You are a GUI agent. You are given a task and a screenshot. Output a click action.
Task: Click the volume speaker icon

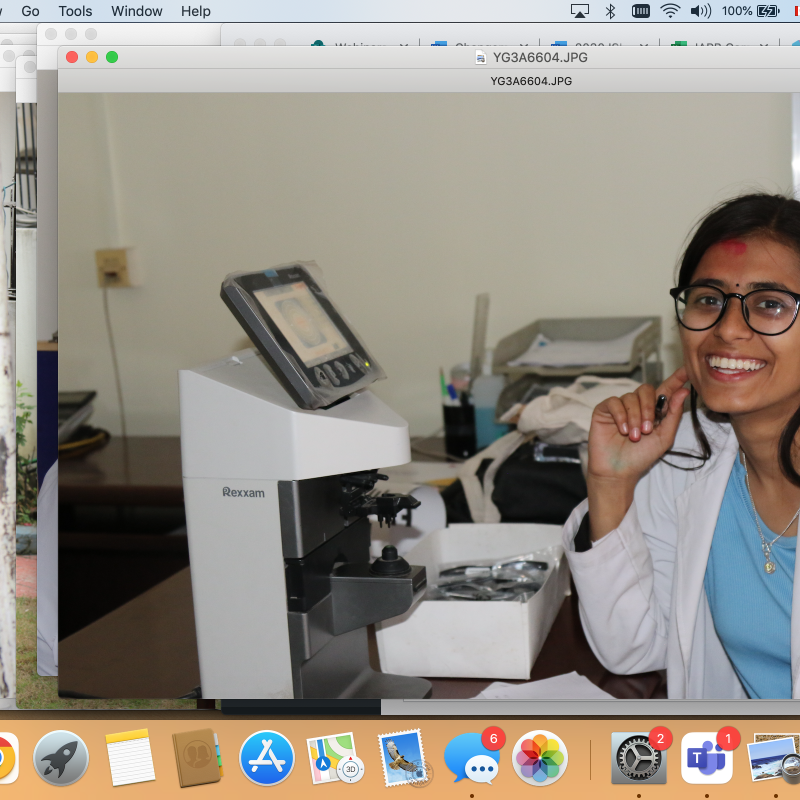tap(701, 11)
